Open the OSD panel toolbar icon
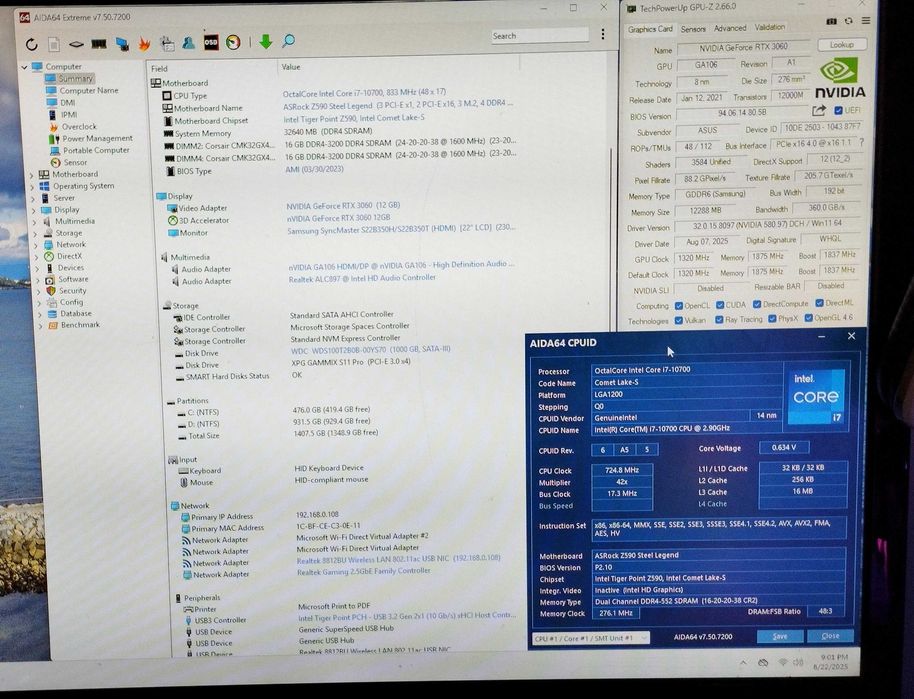Viewport: 914px width, 699px height. [x=211, y=42]
